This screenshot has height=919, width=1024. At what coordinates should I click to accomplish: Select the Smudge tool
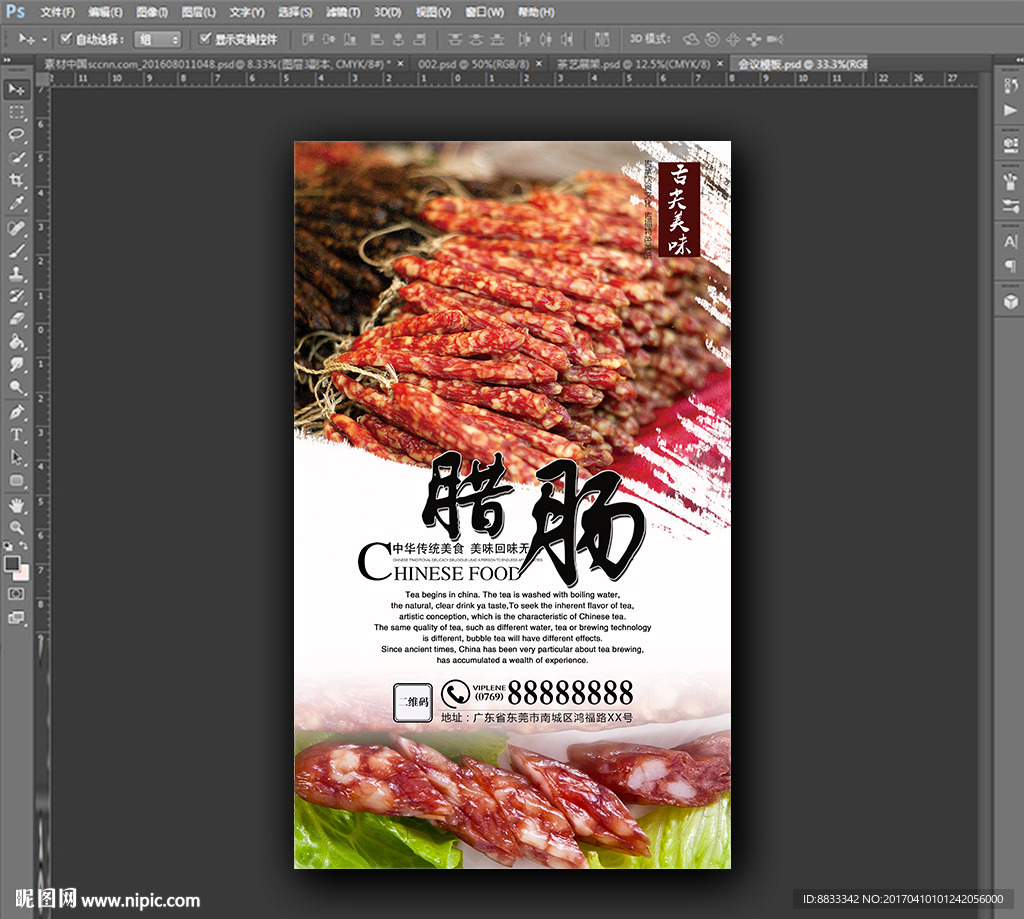(x=16, y=364)
